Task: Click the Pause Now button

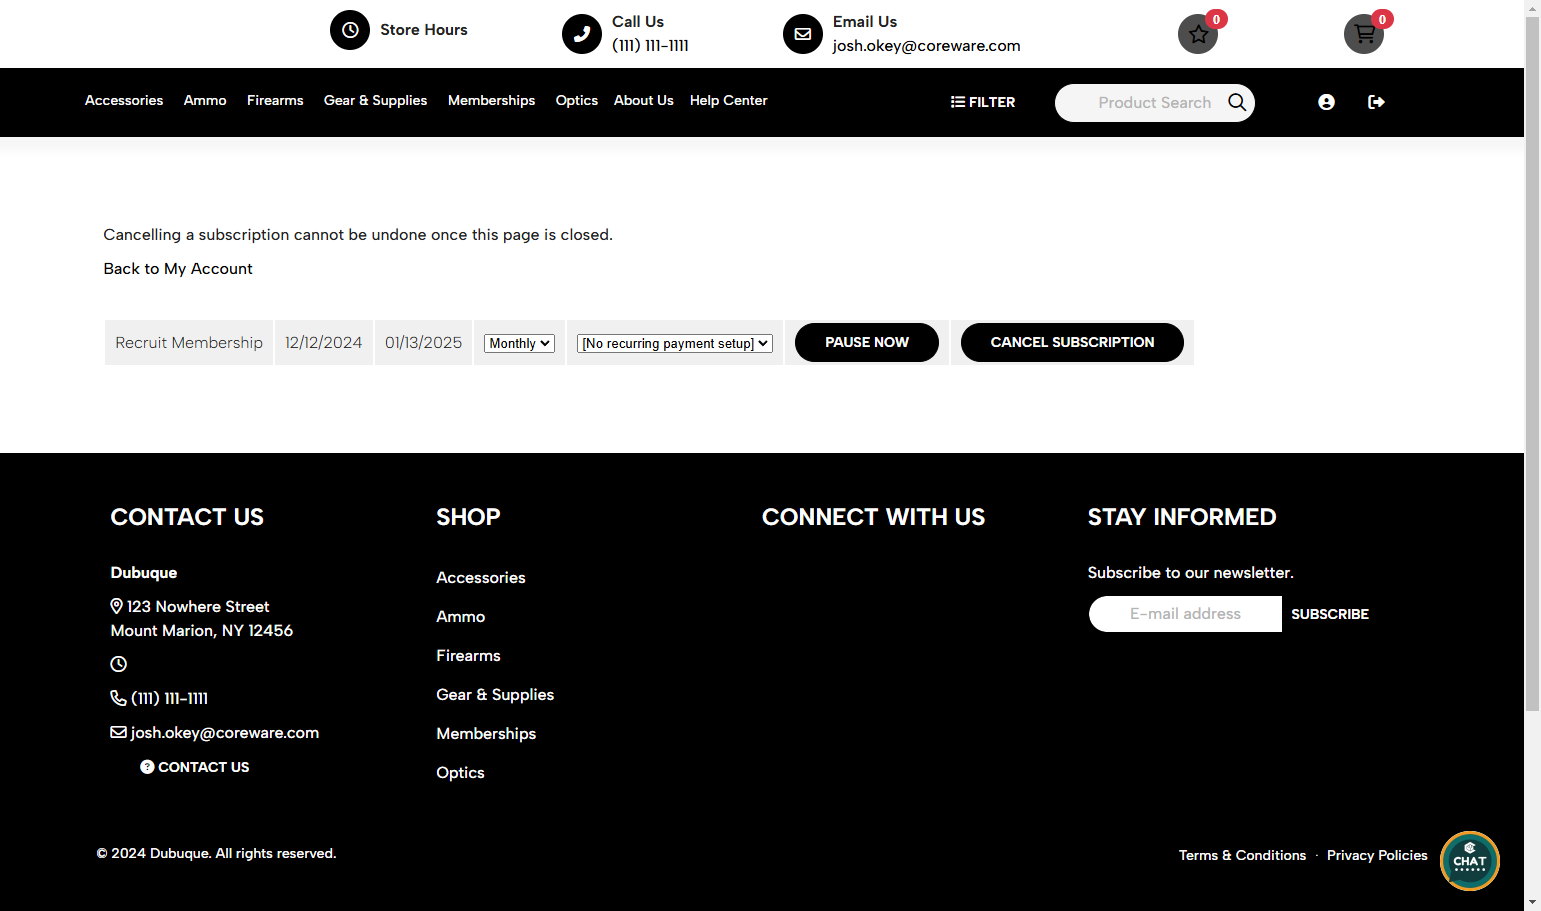Action: coord(867,342)
